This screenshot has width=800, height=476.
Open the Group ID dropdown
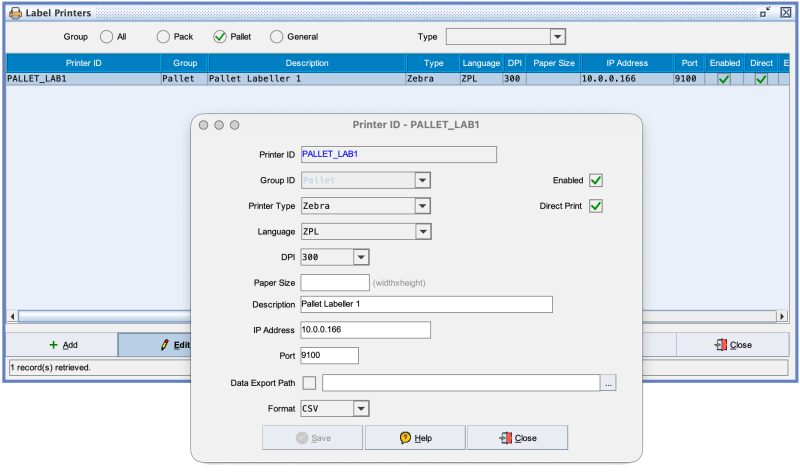point(422,180)
